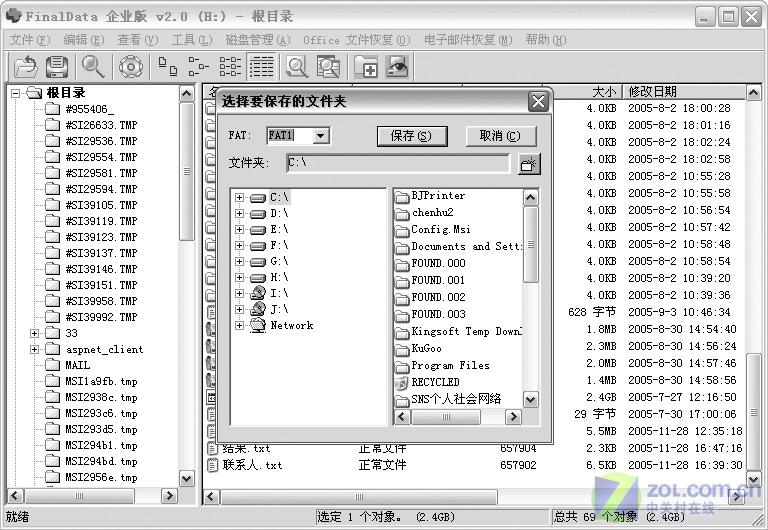Open the 文件(F) menu
The height and width of the screenshot is (530, 768).
tap(30, 40)
